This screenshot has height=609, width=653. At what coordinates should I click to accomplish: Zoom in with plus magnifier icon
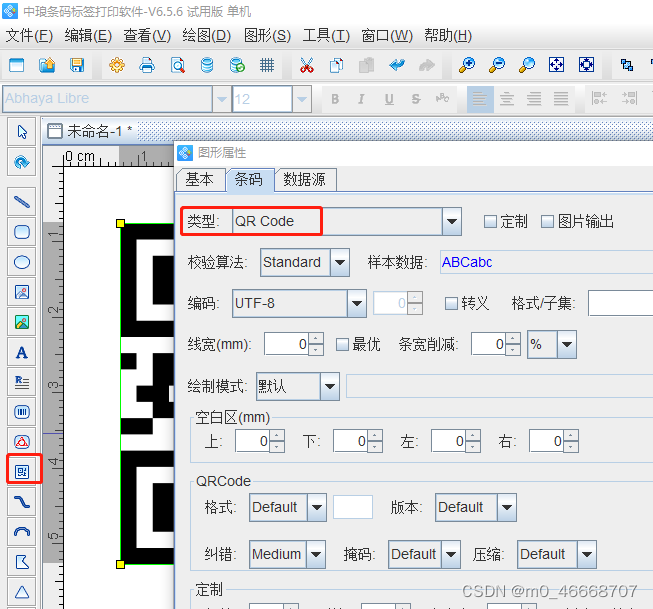467,65
